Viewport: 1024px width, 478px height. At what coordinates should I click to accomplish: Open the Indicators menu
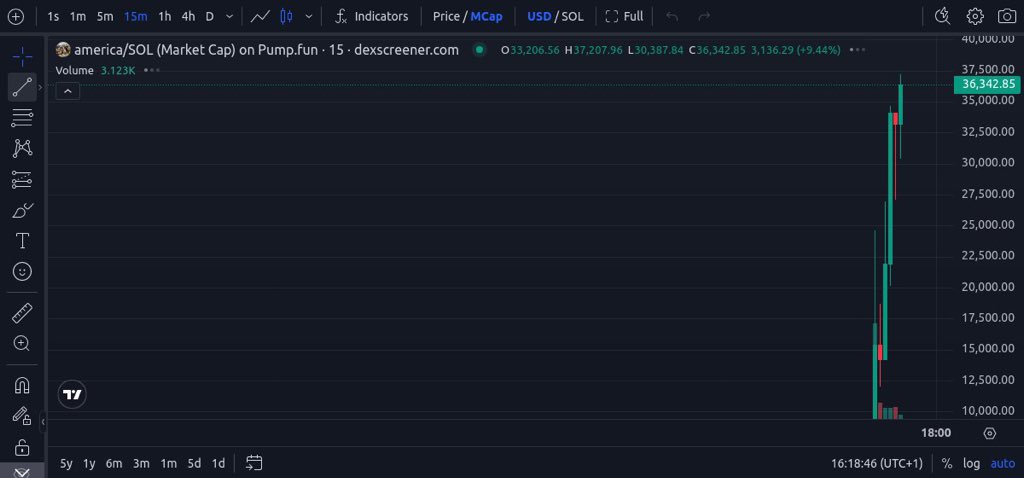371,16
